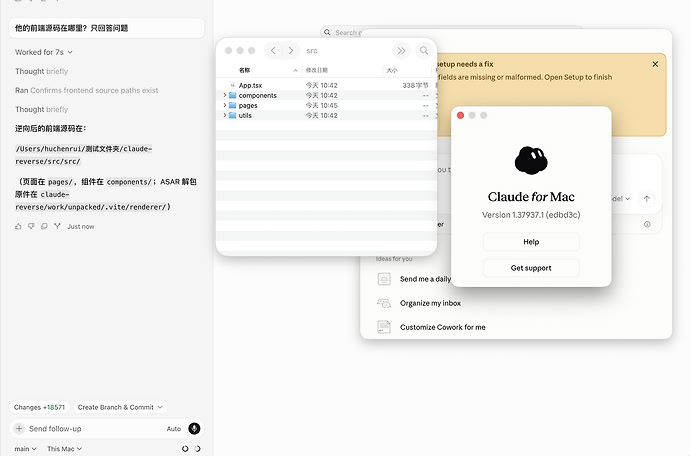Go forward in the Finder src window
690x456 pixels.
pyautogui.click(x=290, y=51)
